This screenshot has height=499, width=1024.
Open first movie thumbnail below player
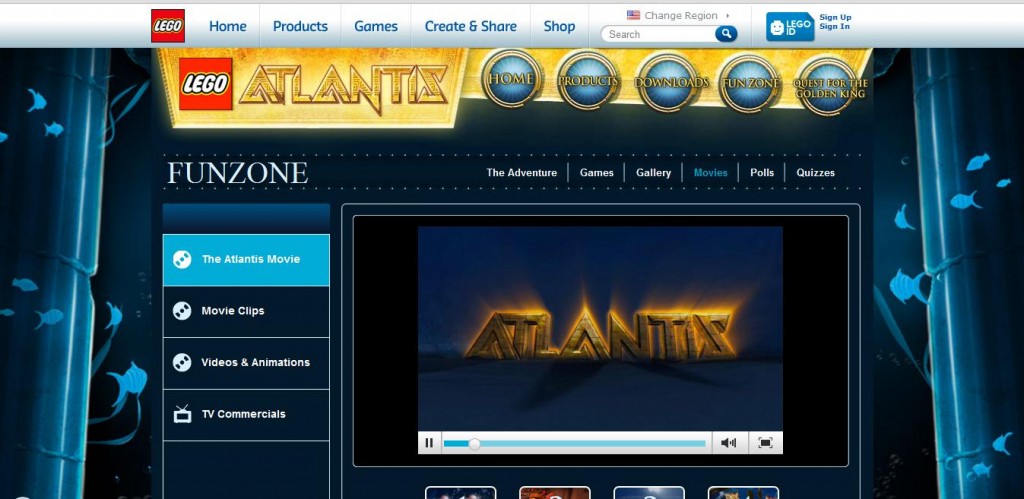[x=460, y=493]
